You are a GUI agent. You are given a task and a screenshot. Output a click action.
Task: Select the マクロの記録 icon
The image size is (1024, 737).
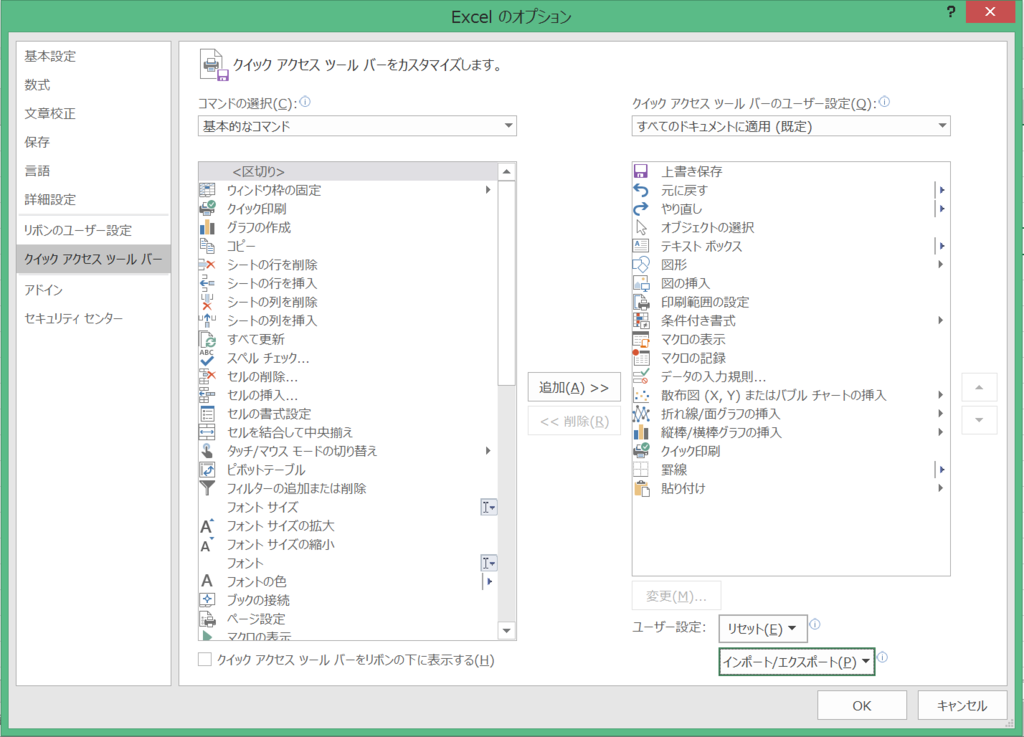[x=641, y=358]
